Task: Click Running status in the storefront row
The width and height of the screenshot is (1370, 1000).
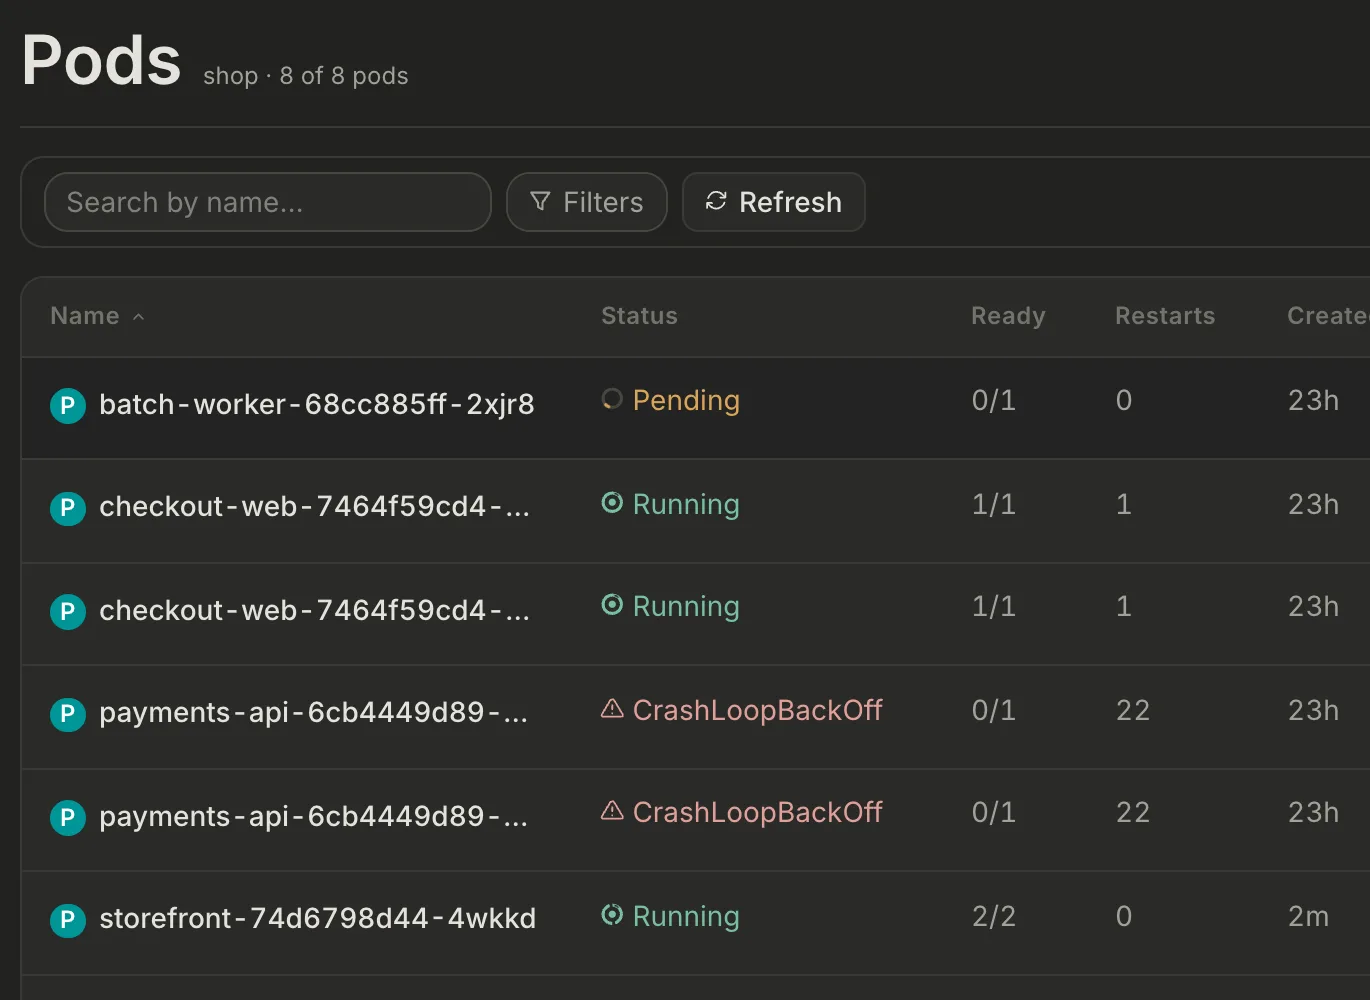Action: [686, 917]
